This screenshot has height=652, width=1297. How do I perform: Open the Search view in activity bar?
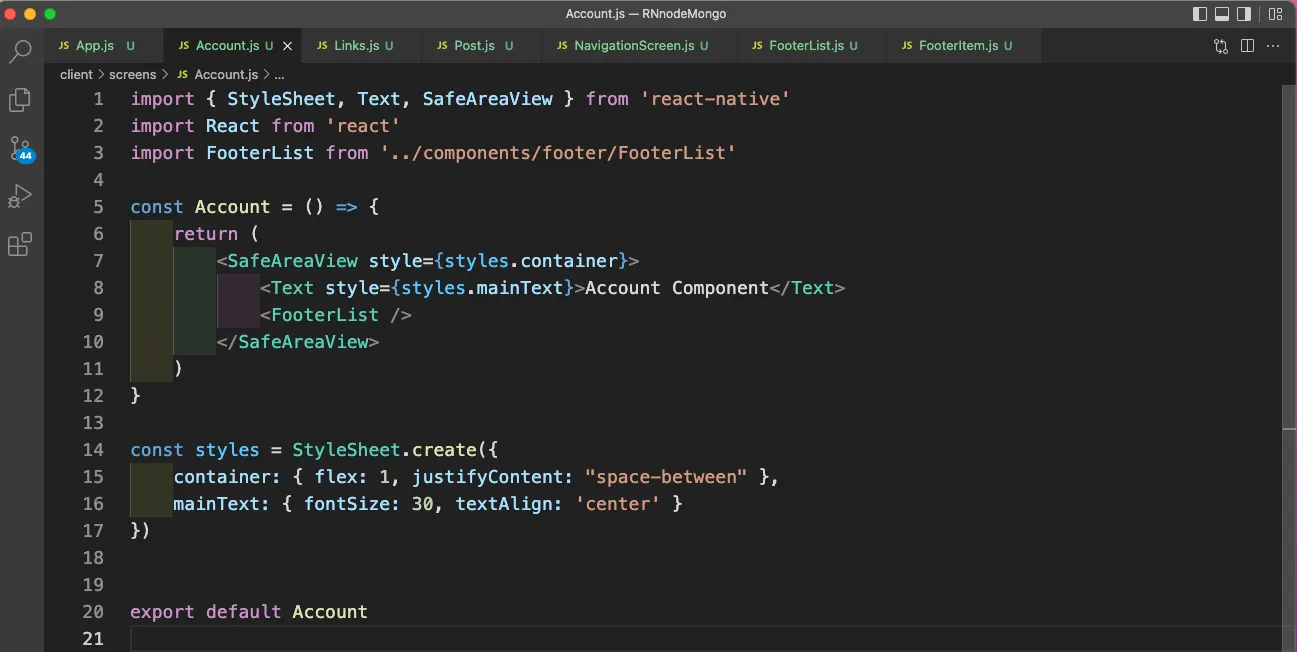(20, 51)
